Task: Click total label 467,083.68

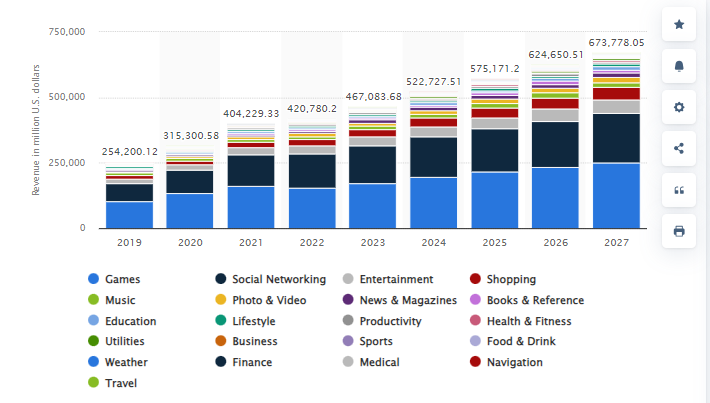Action: point(374,96)
